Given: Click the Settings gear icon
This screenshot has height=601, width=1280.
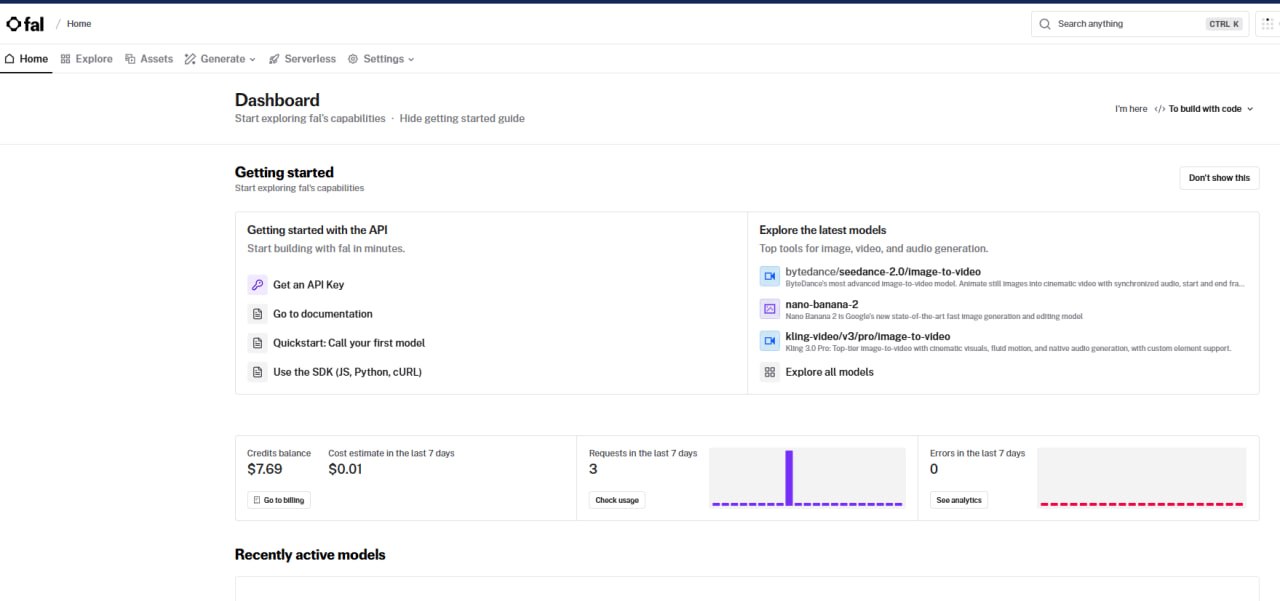Looking at the screenshot, I should tap(353, 59).
